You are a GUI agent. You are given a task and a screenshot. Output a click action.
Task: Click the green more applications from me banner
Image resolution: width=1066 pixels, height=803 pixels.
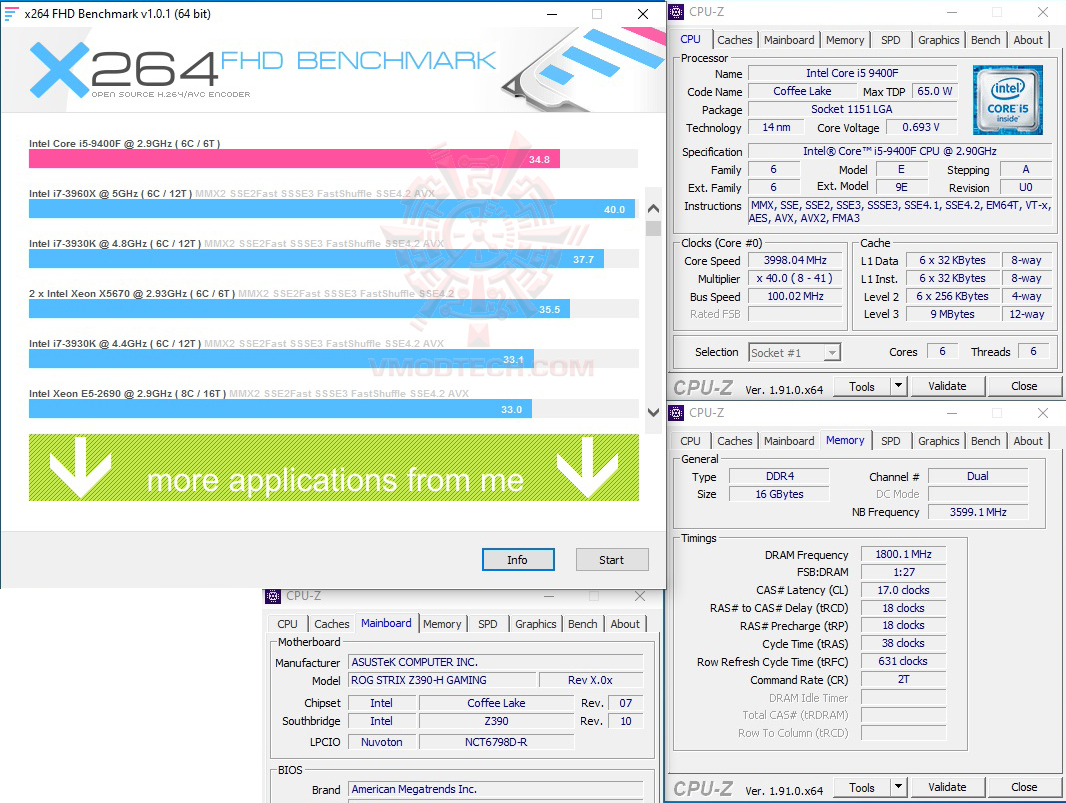[x=334, y=468]
